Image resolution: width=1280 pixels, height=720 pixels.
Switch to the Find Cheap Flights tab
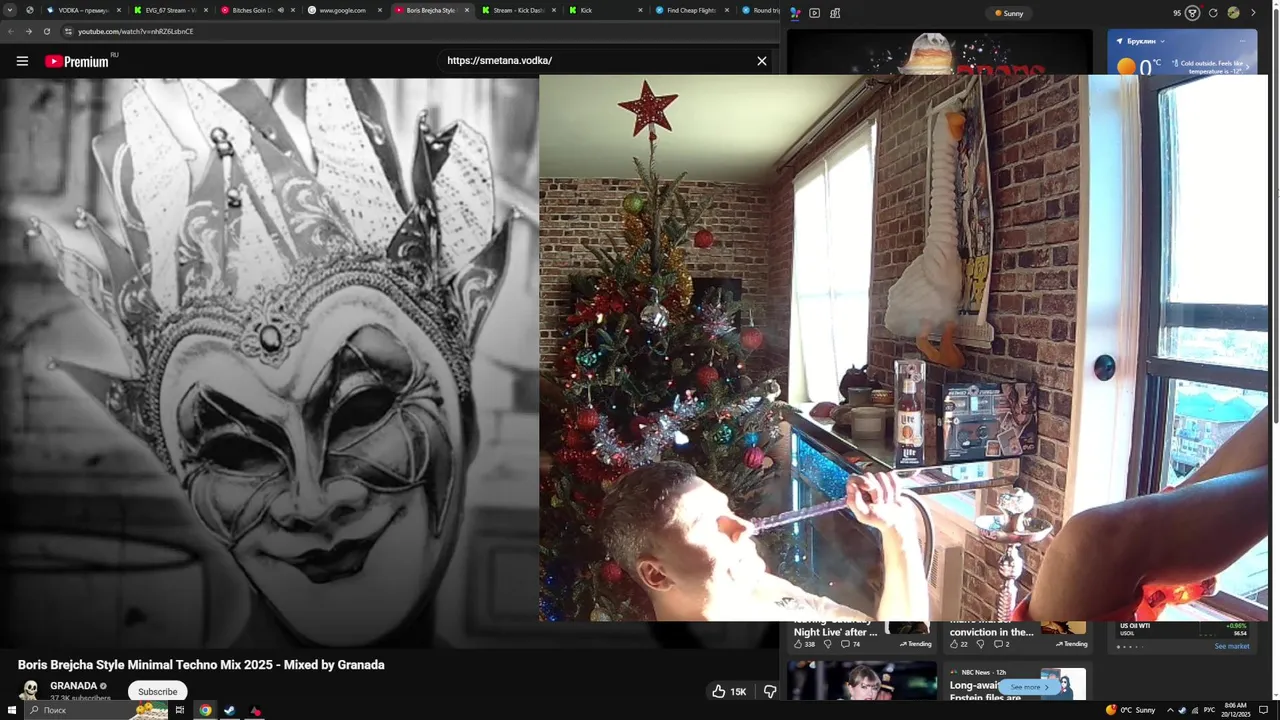pos(690,10)
